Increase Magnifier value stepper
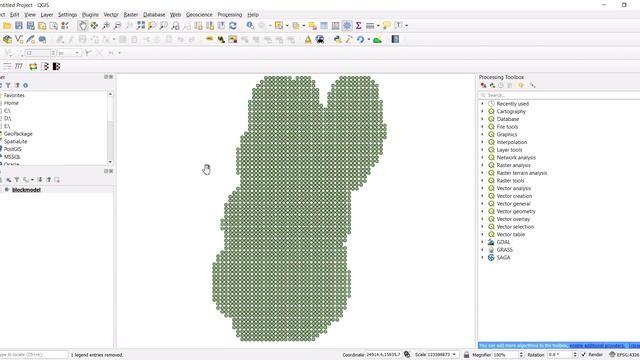 click(x=521, y=353)
